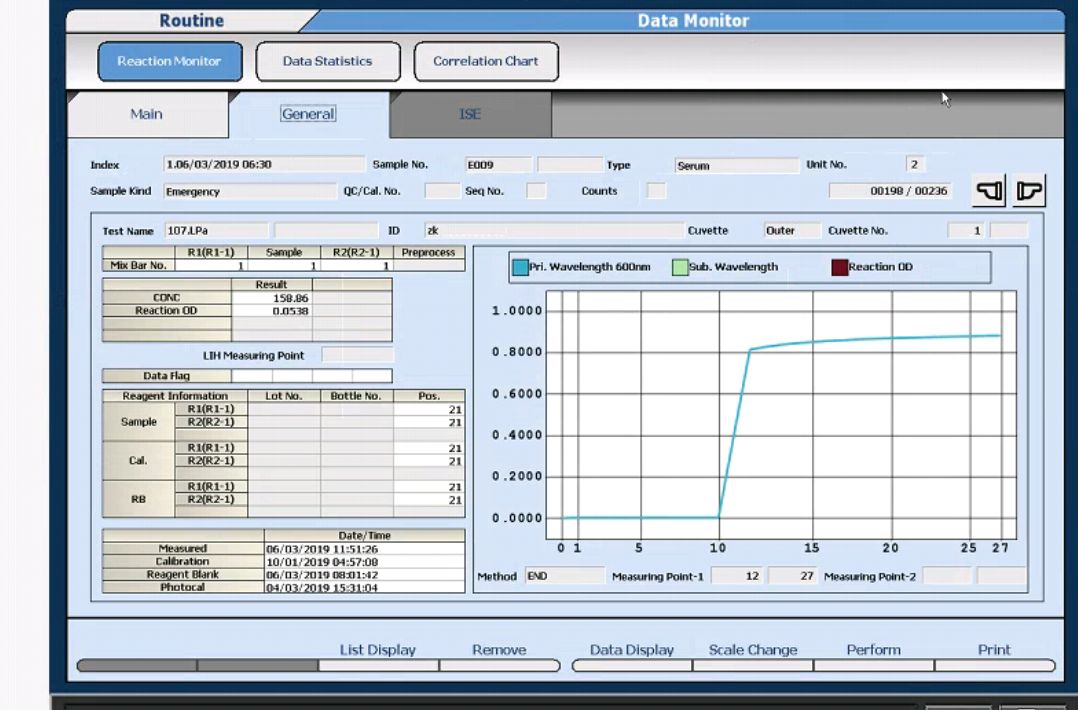Viewport: 1078px width, 710px height.
Task: Click the Print function button
Action: tap(995, 665)
